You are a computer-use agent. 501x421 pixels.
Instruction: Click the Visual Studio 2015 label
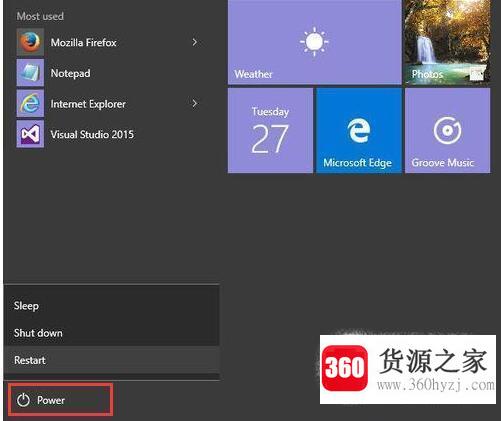pos(92,134)
